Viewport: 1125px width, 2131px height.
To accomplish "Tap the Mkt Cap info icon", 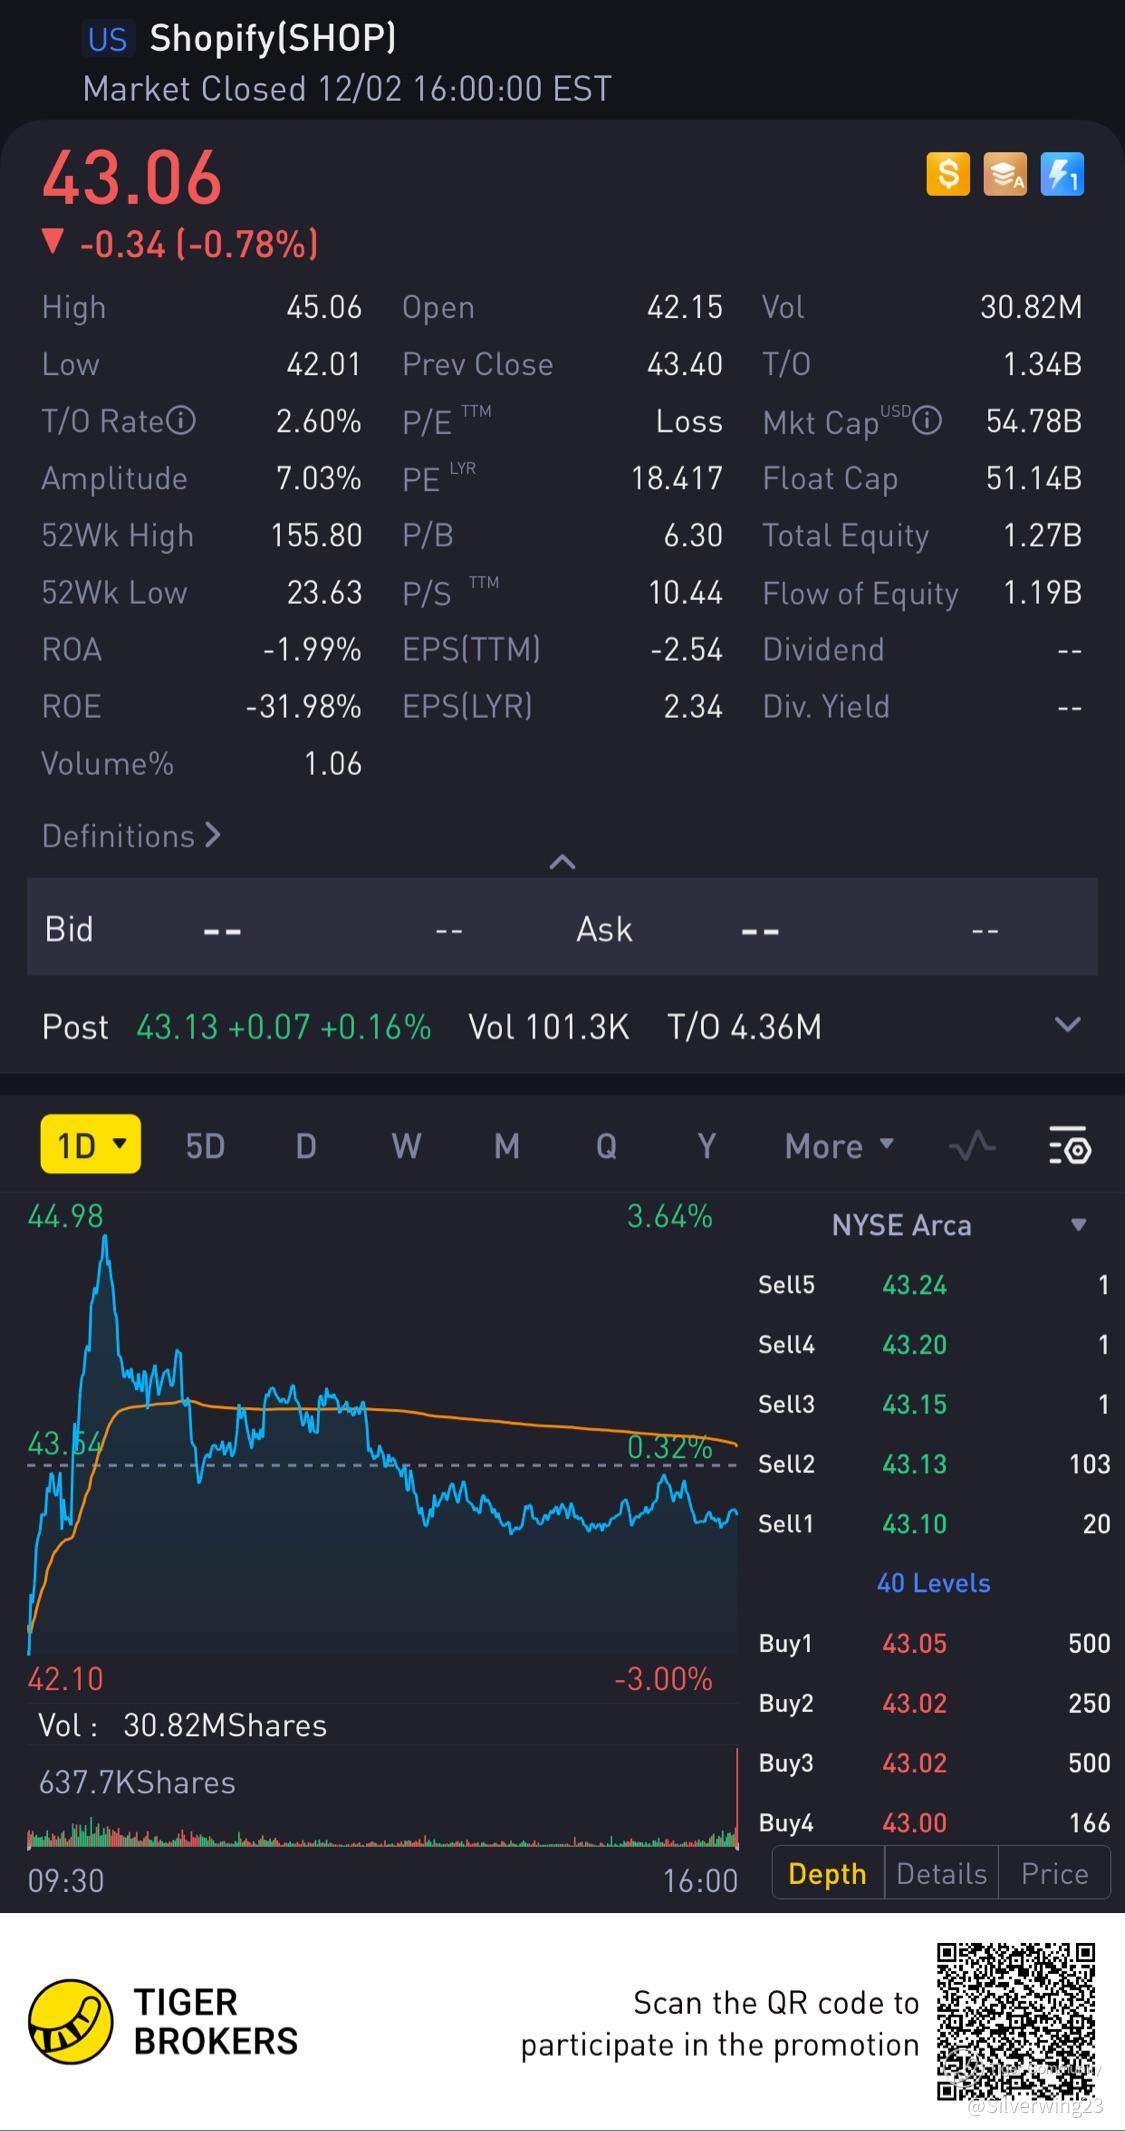I will coord(927,421).
